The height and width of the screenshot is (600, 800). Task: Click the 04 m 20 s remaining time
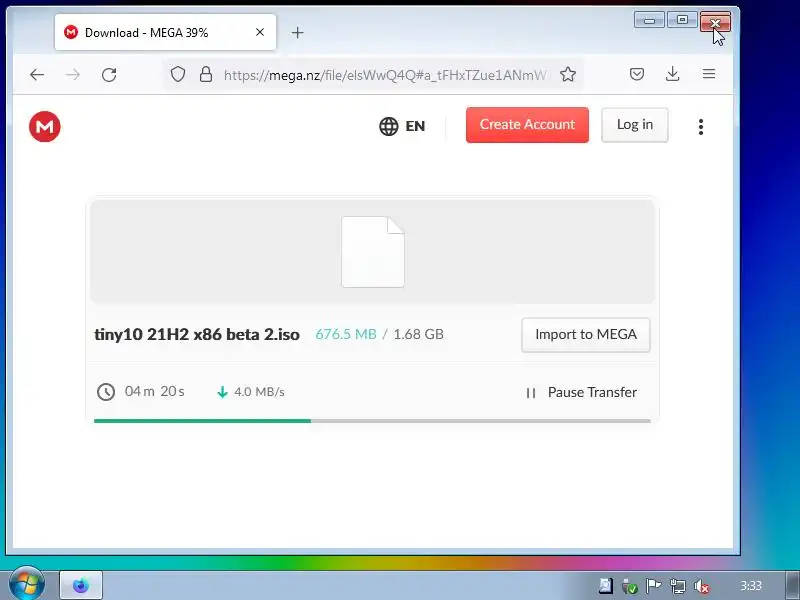pos(155,391)
